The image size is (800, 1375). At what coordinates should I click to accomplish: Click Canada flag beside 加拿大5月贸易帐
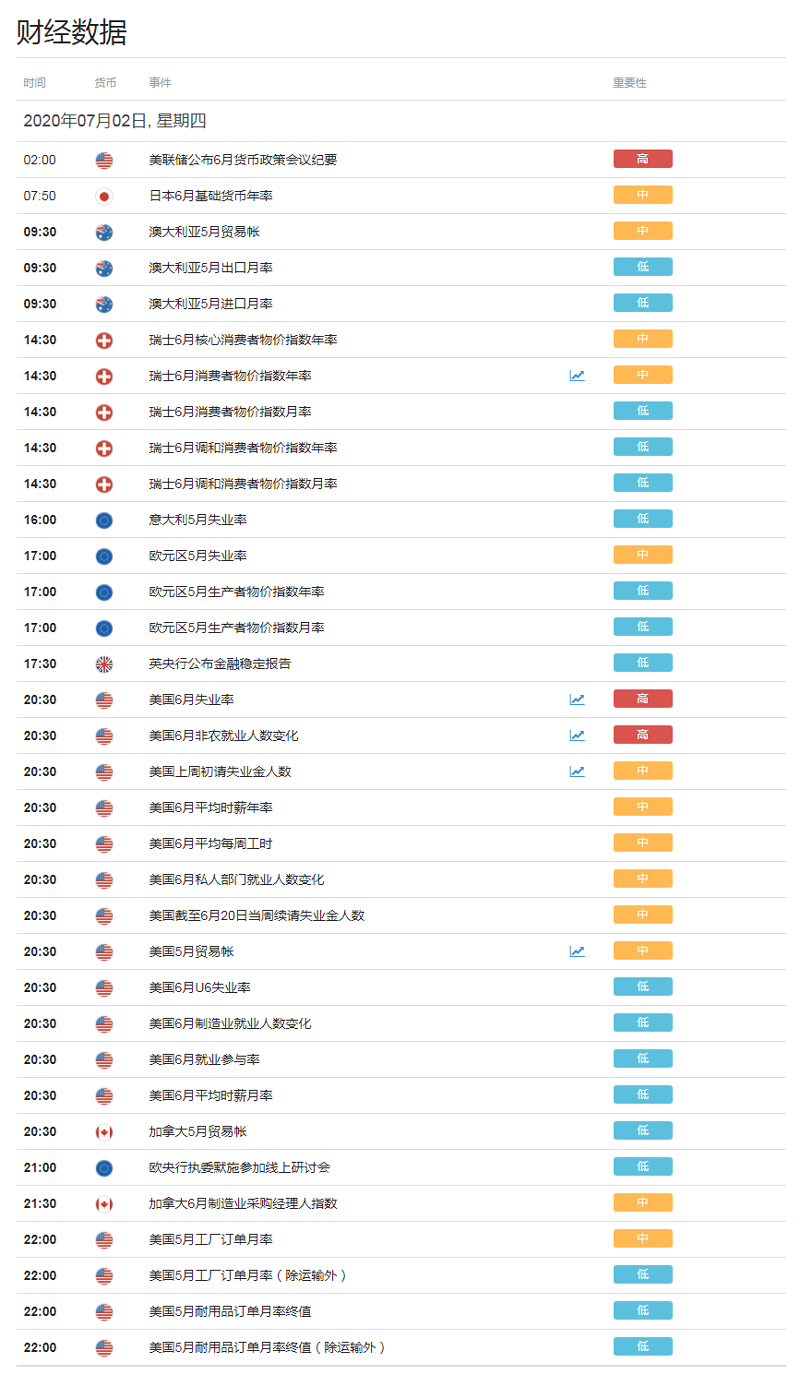click(x=104, y=1132)
